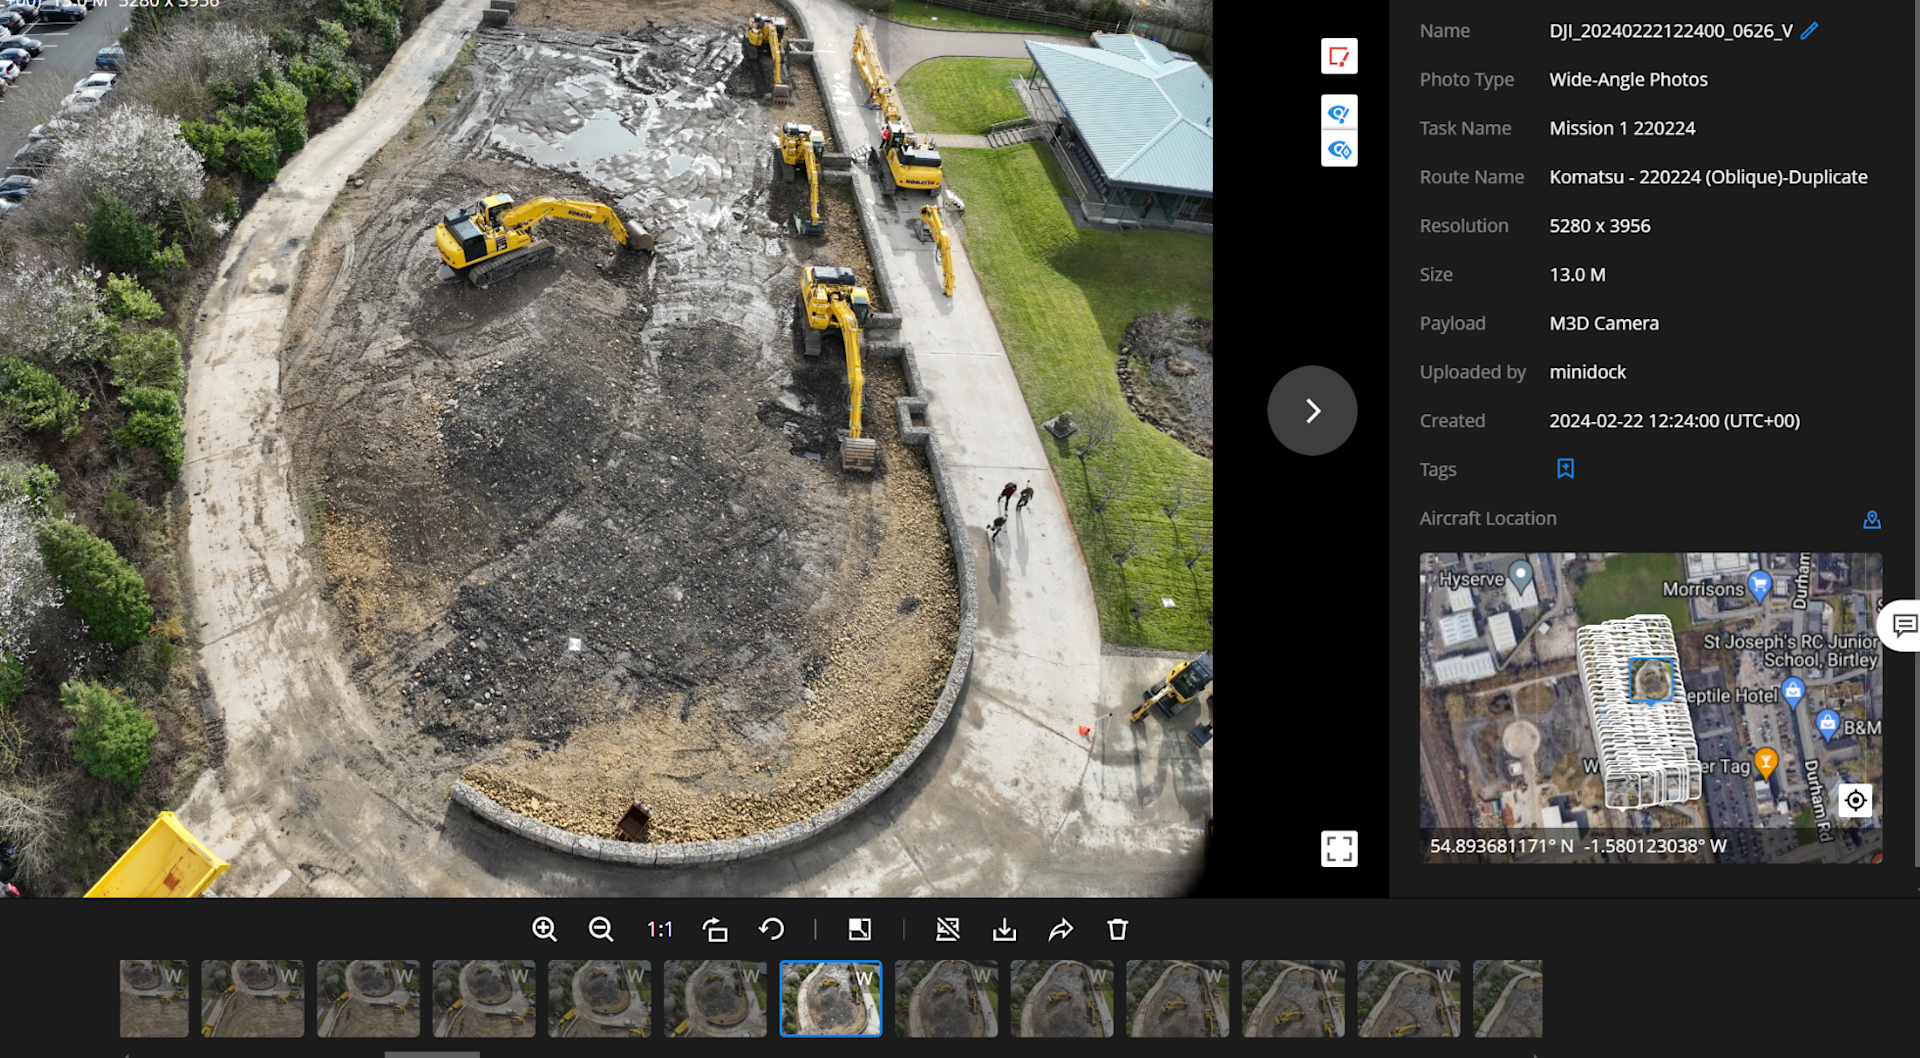
Task: Delete the current photo with the trash icon
Action: 1118,930
